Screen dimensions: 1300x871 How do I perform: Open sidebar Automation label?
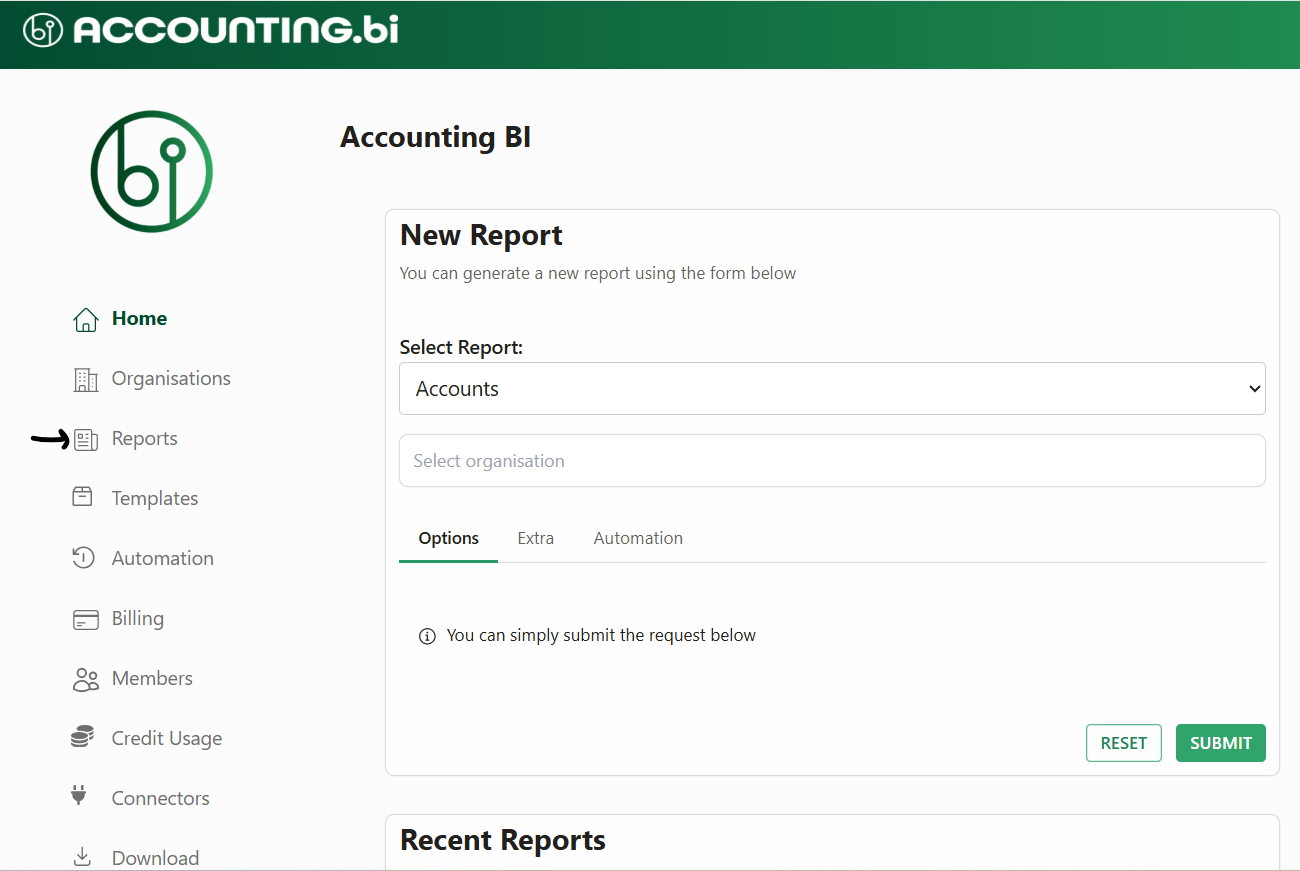[162, 559]
